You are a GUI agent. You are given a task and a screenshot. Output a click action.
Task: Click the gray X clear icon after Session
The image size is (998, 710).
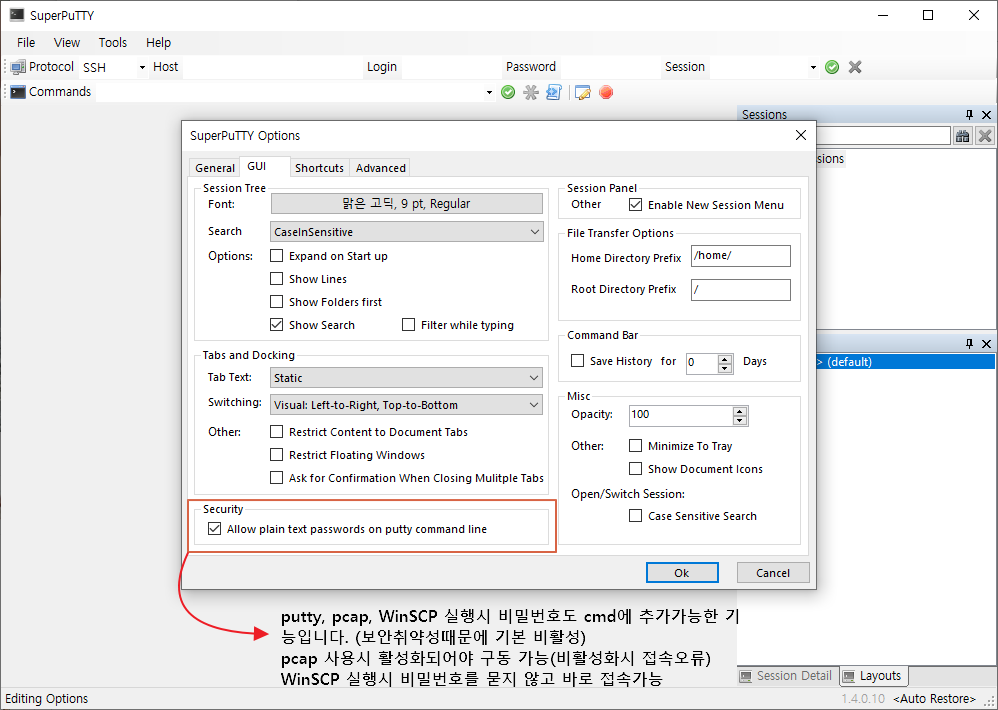855,67
